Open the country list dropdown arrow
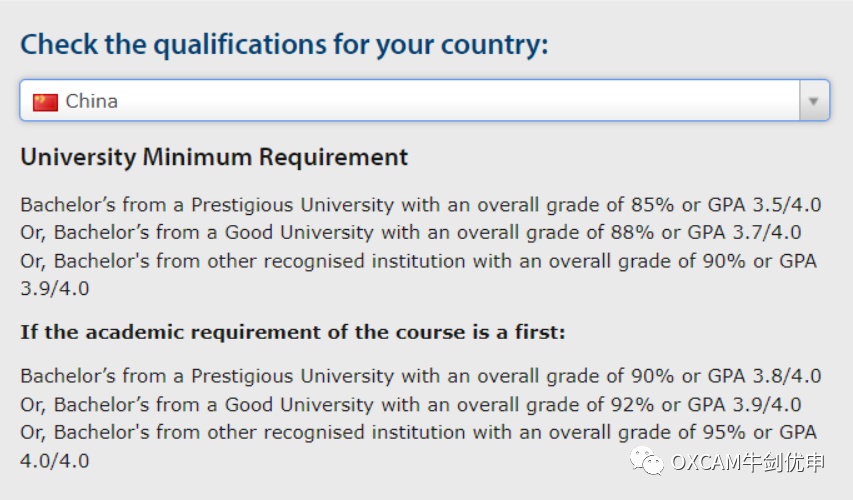The image size is (853, 500). (x=814, y=101)
